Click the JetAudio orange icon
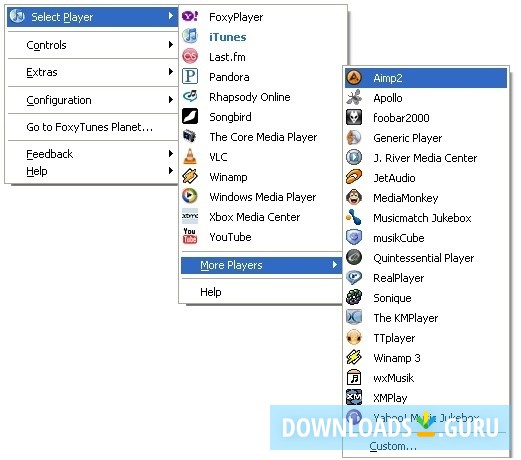 354,177
